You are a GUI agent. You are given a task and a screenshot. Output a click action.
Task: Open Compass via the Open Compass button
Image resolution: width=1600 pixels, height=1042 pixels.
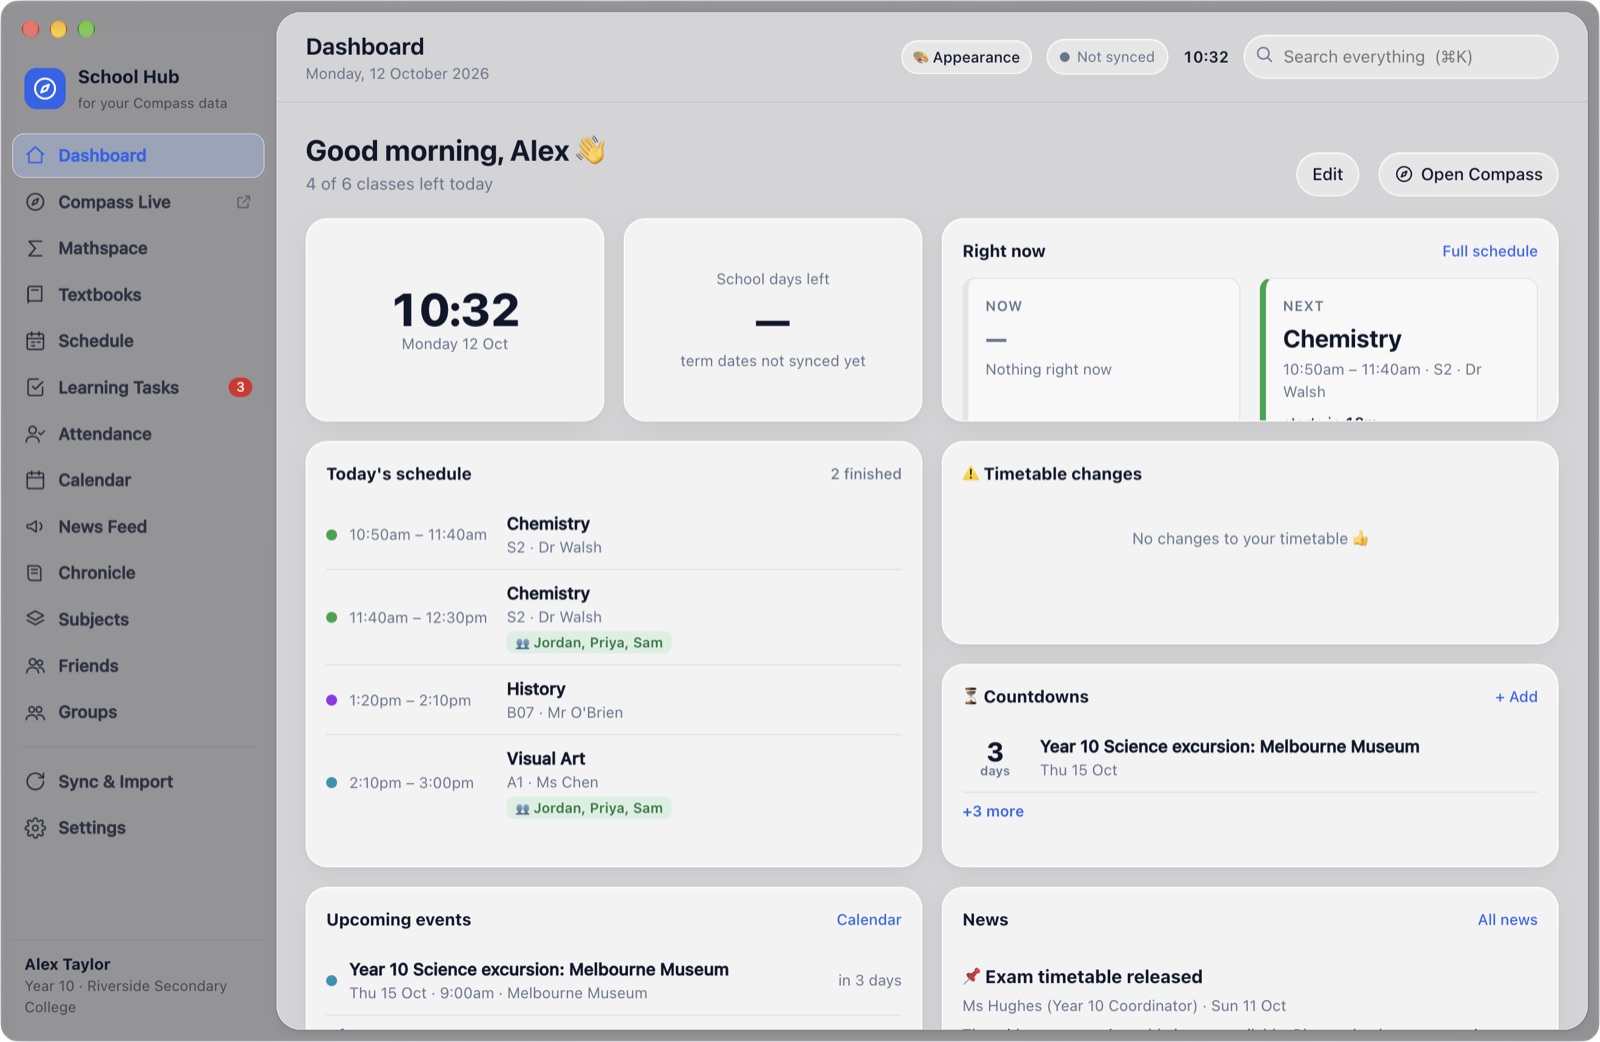(x=1468, y=174)
